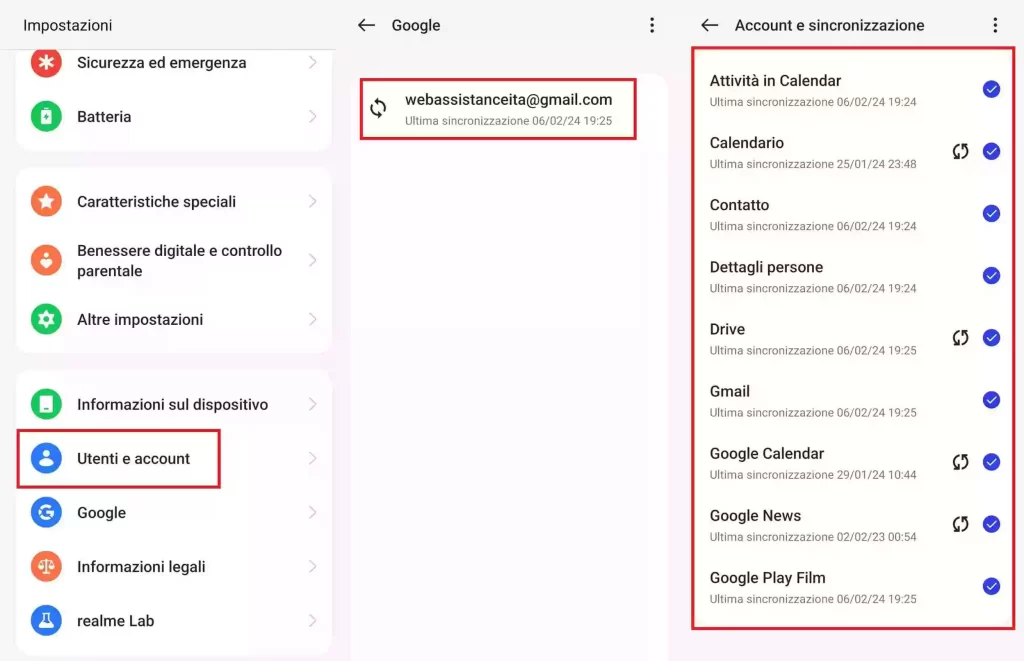Tap the chevron on Caratteristiche speciali row
This screenshot has width=1024, height=661.
[x=313, y=201]
